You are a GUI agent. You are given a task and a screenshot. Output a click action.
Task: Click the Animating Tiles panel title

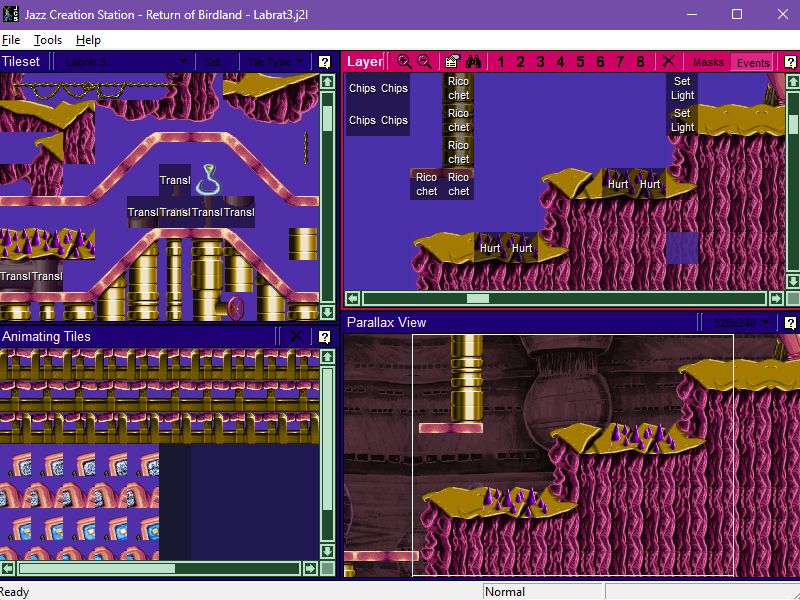coord(46,337)
